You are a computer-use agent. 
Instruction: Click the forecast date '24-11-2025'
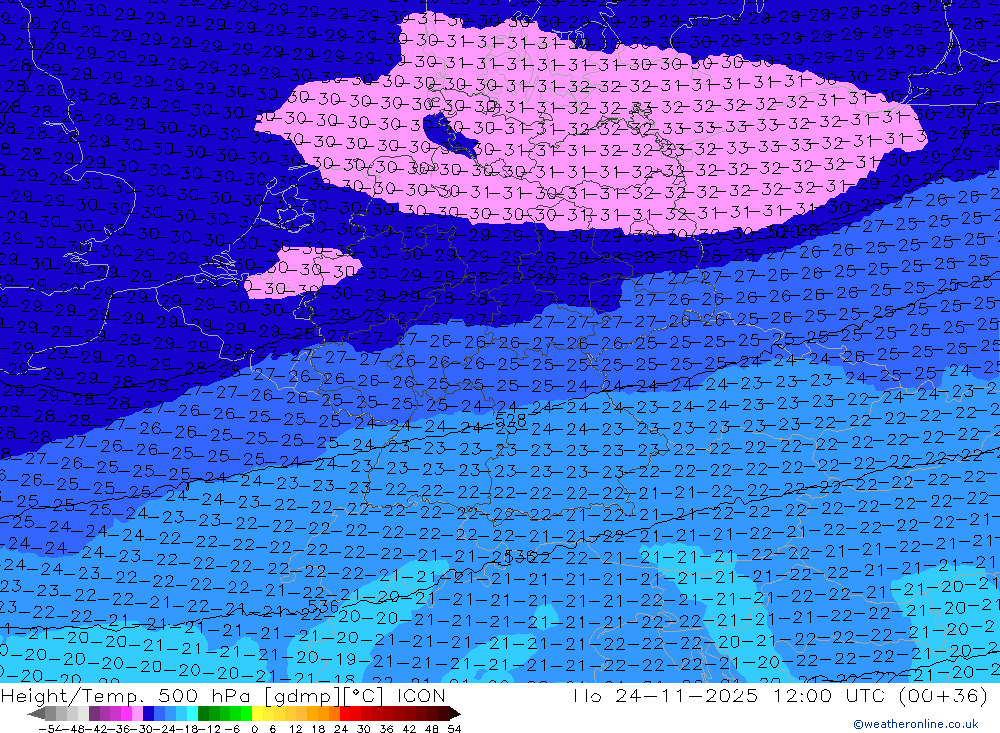pyautogui.click(x=686, y=695)
